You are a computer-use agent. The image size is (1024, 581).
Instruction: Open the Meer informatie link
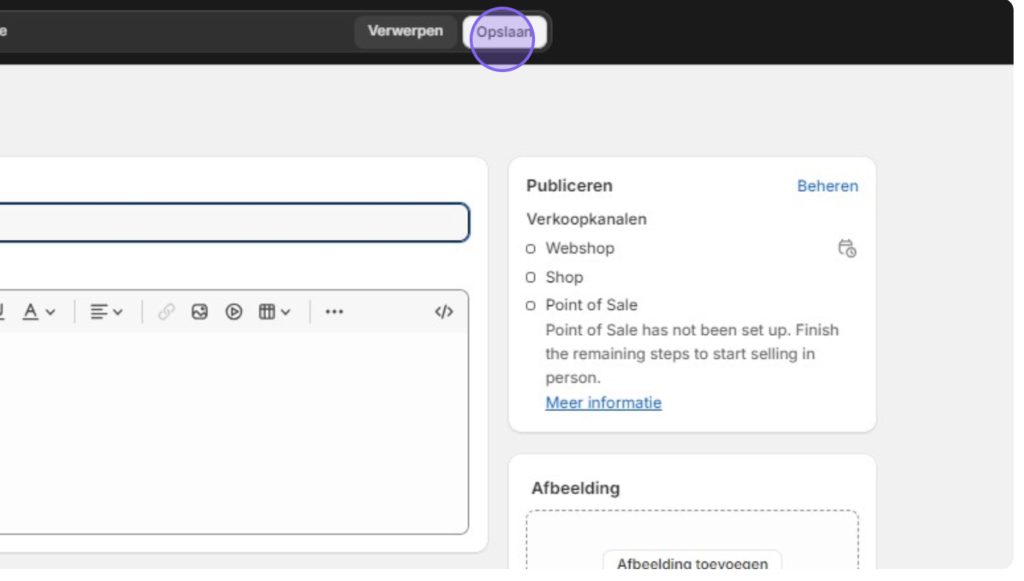pyautogui.click(x=603, y=403)
